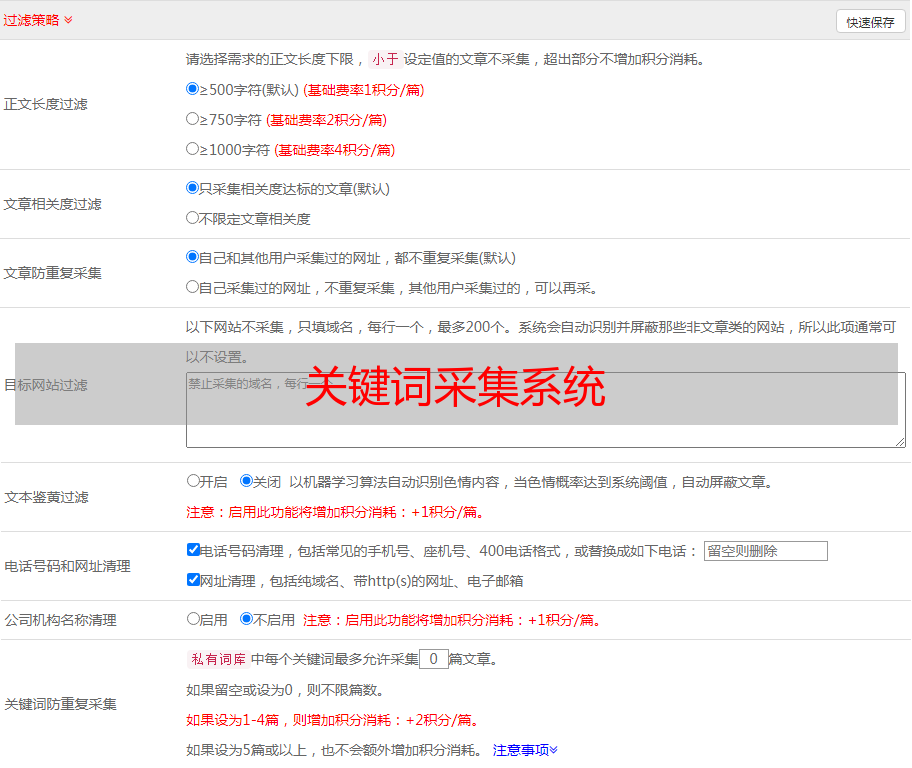
Task: Choose the ≥1000字符 length option
Action: click(193, 149)
